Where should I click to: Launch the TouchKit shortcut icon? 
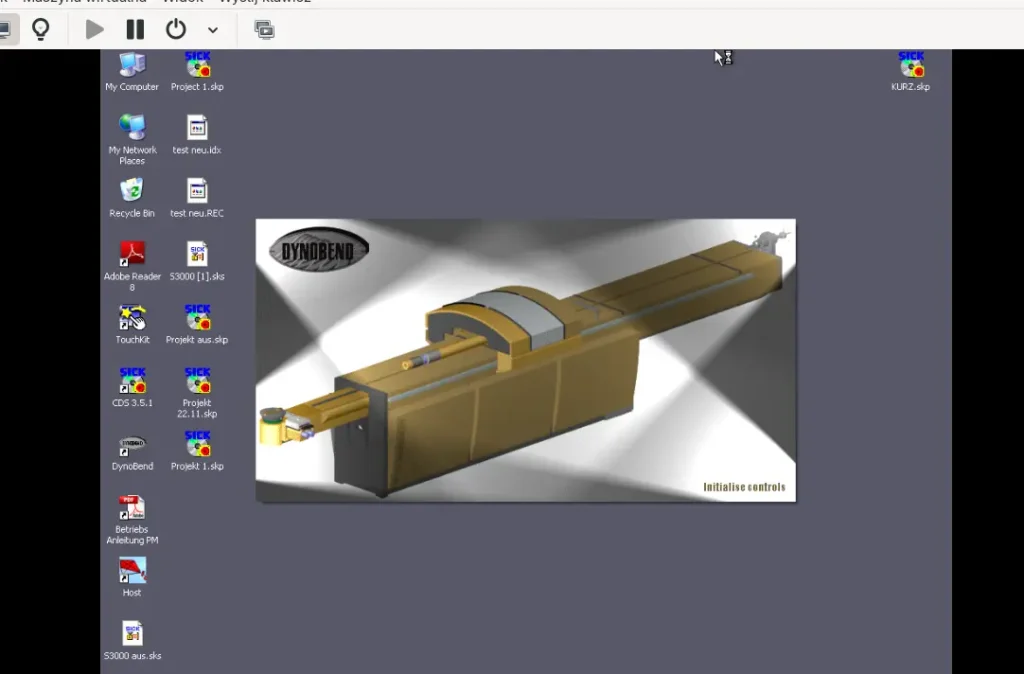pyautogui.click(x=132, y=318)
